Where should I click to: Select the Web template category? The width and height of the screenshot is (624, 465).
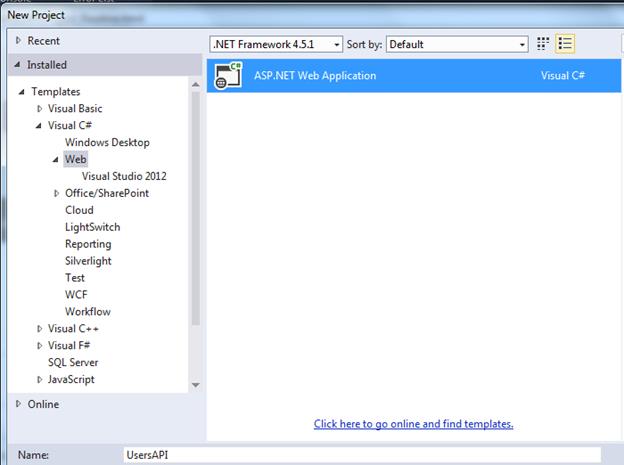[x=76, y=159]
